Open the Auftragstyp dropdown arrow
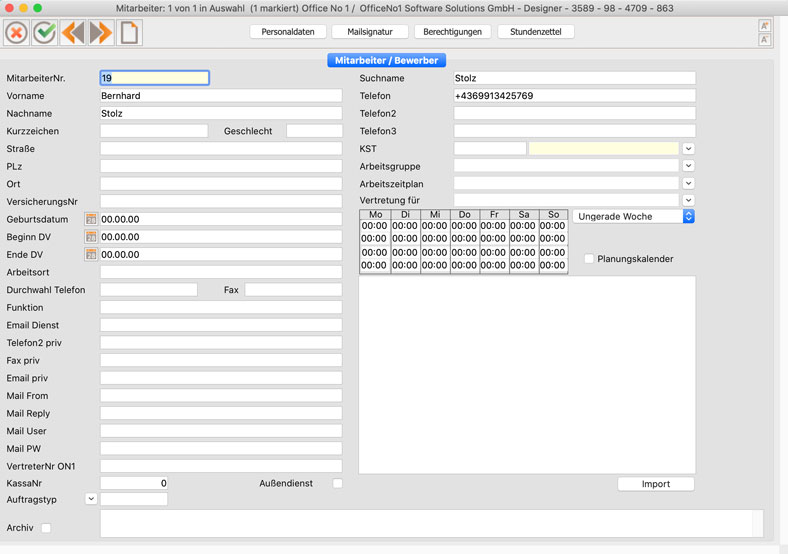The image size is (788, 554). [x=90, y=499]
